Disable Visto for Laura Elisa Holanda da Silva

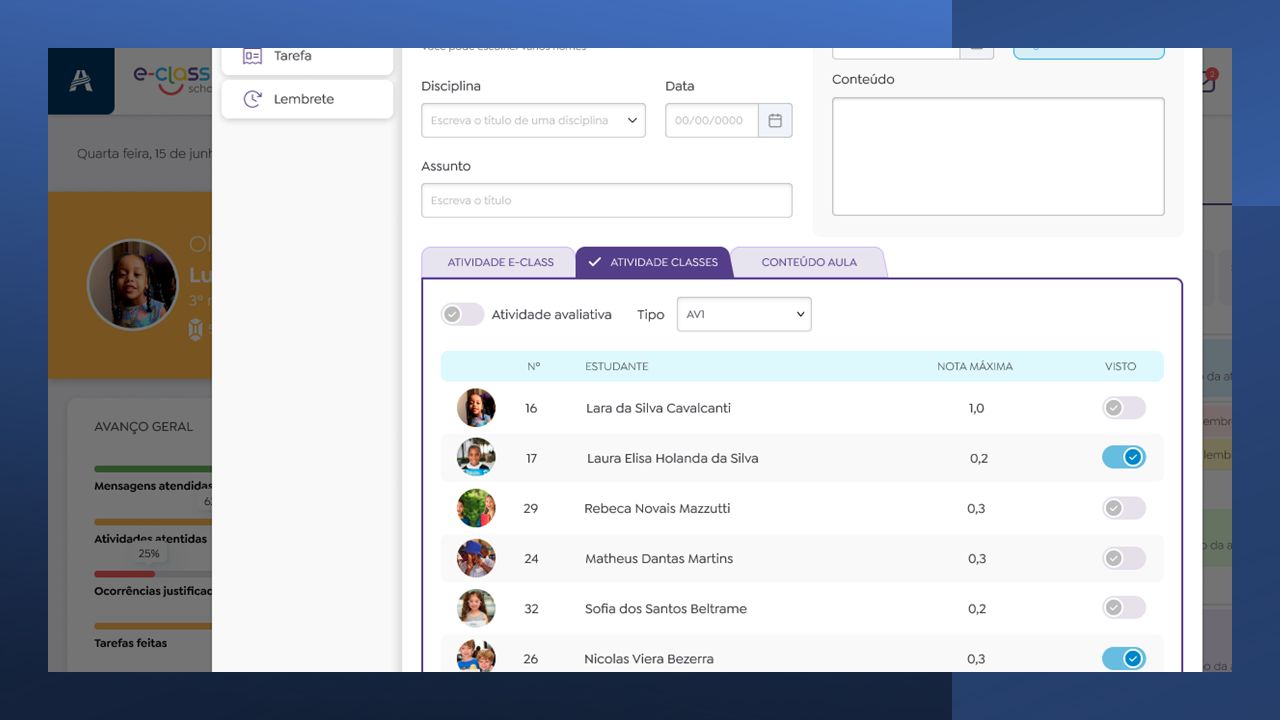1124,457
